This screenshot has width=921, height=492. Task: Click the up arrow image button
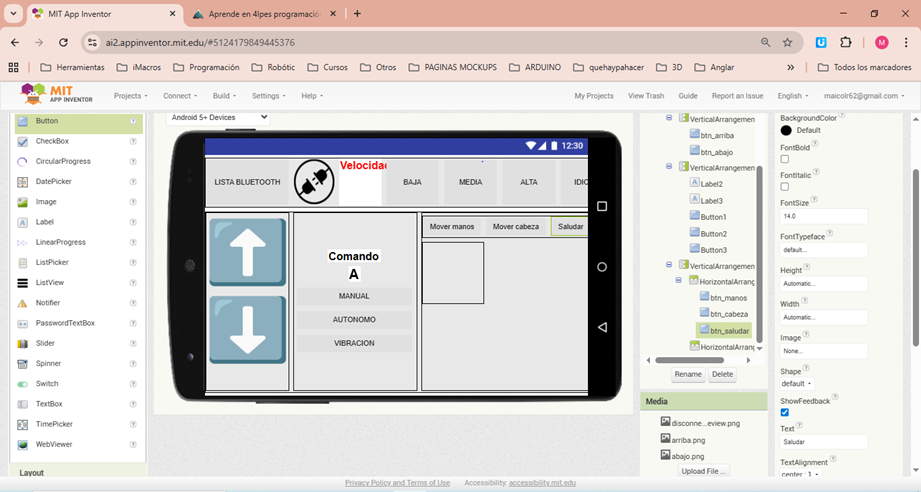(x=247, y=252)
